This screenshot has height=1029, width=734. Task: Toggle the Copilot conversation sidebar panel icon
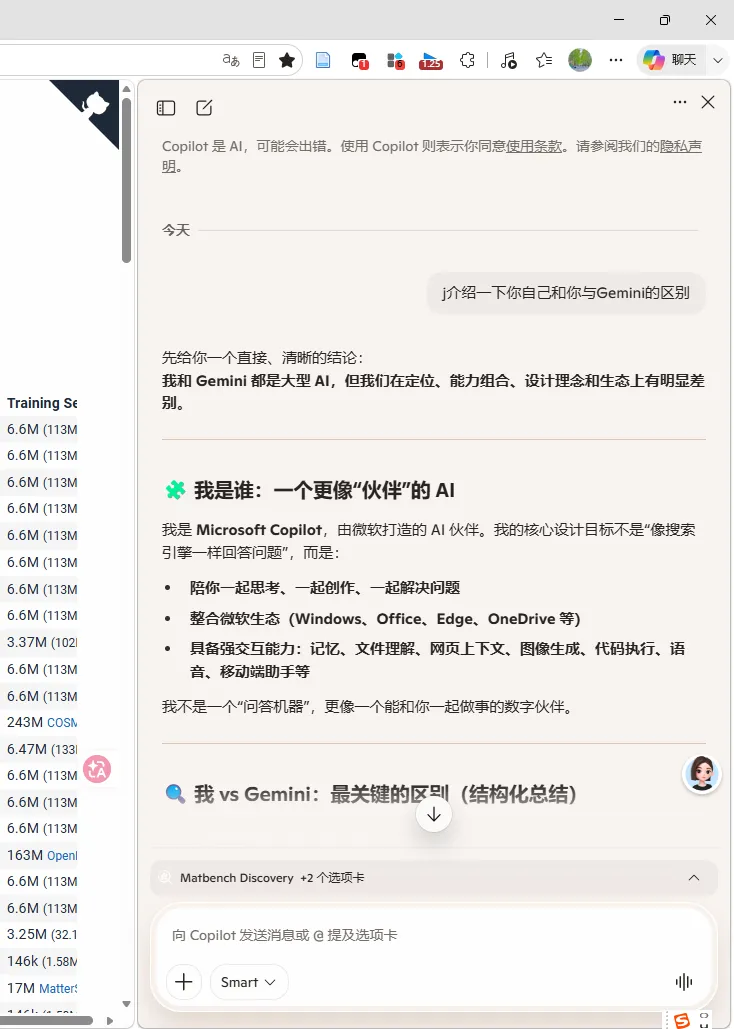tap(166, 108)
